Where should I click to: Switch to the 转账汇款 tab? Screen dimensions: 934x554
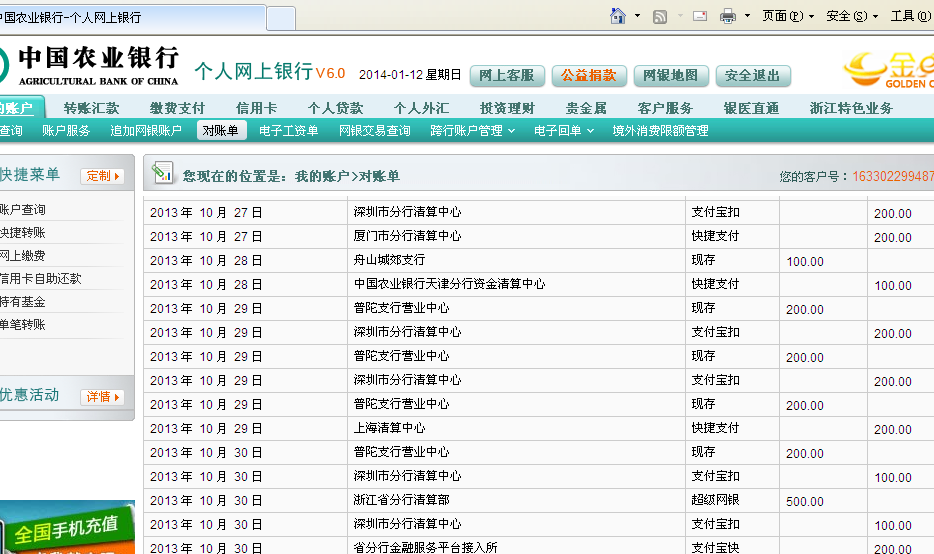91,108
